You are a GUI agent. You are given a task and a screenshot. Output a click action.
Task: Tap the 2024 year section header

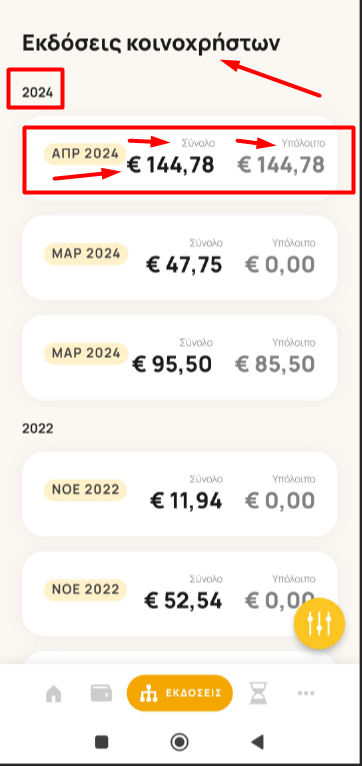tap(38, 92)
